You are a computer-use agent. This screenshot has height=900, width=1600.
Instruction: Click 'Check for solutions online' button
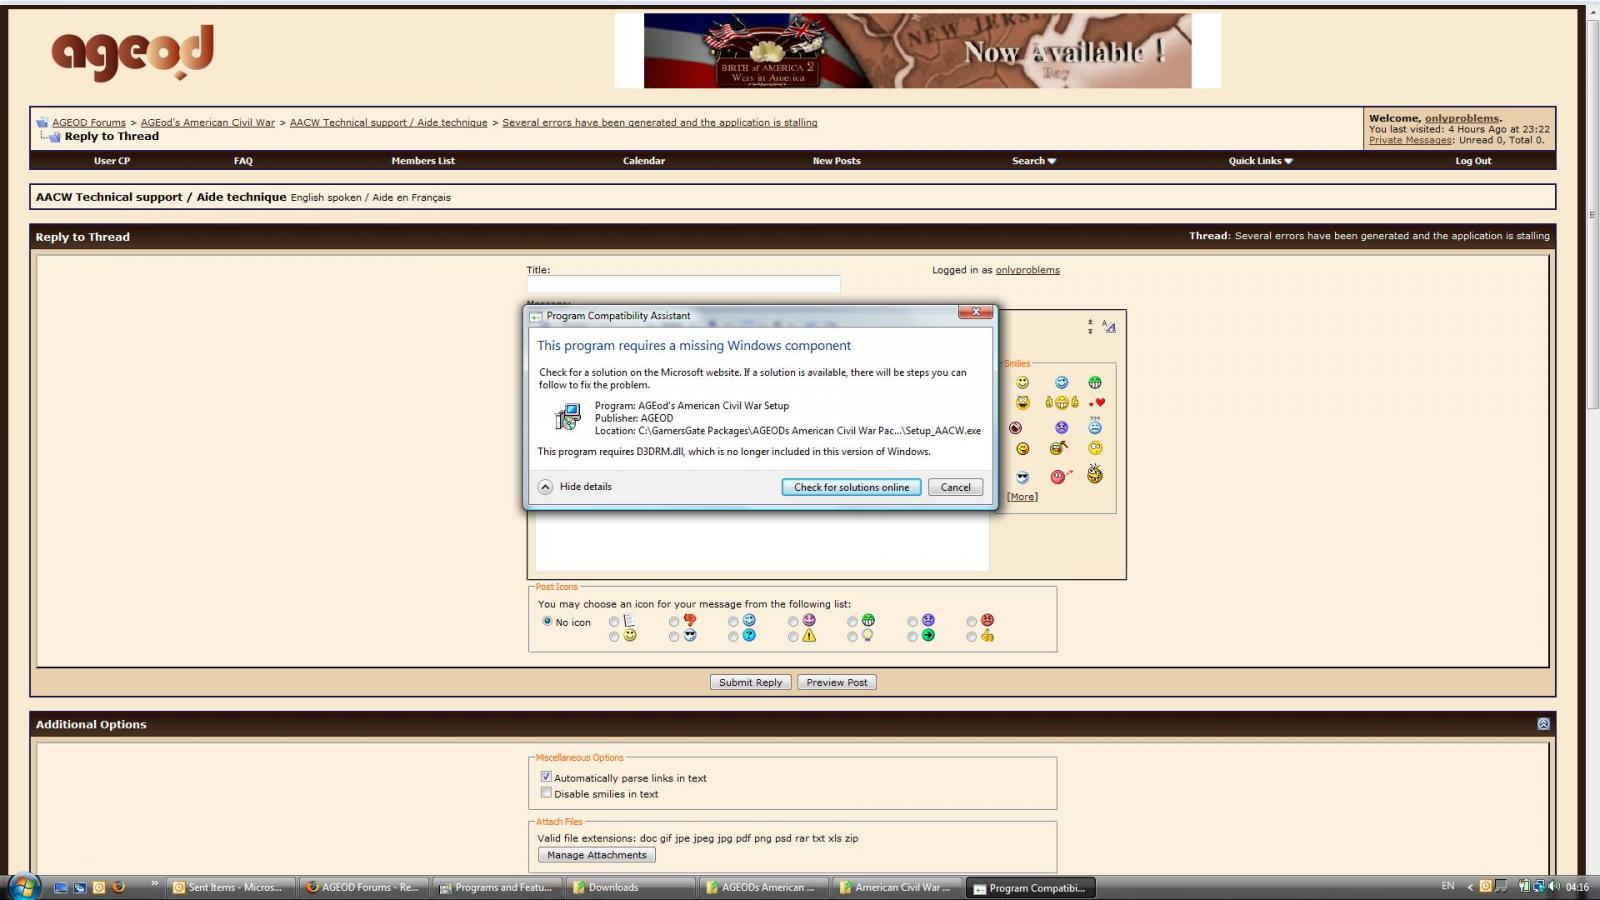tap(851, 487)
